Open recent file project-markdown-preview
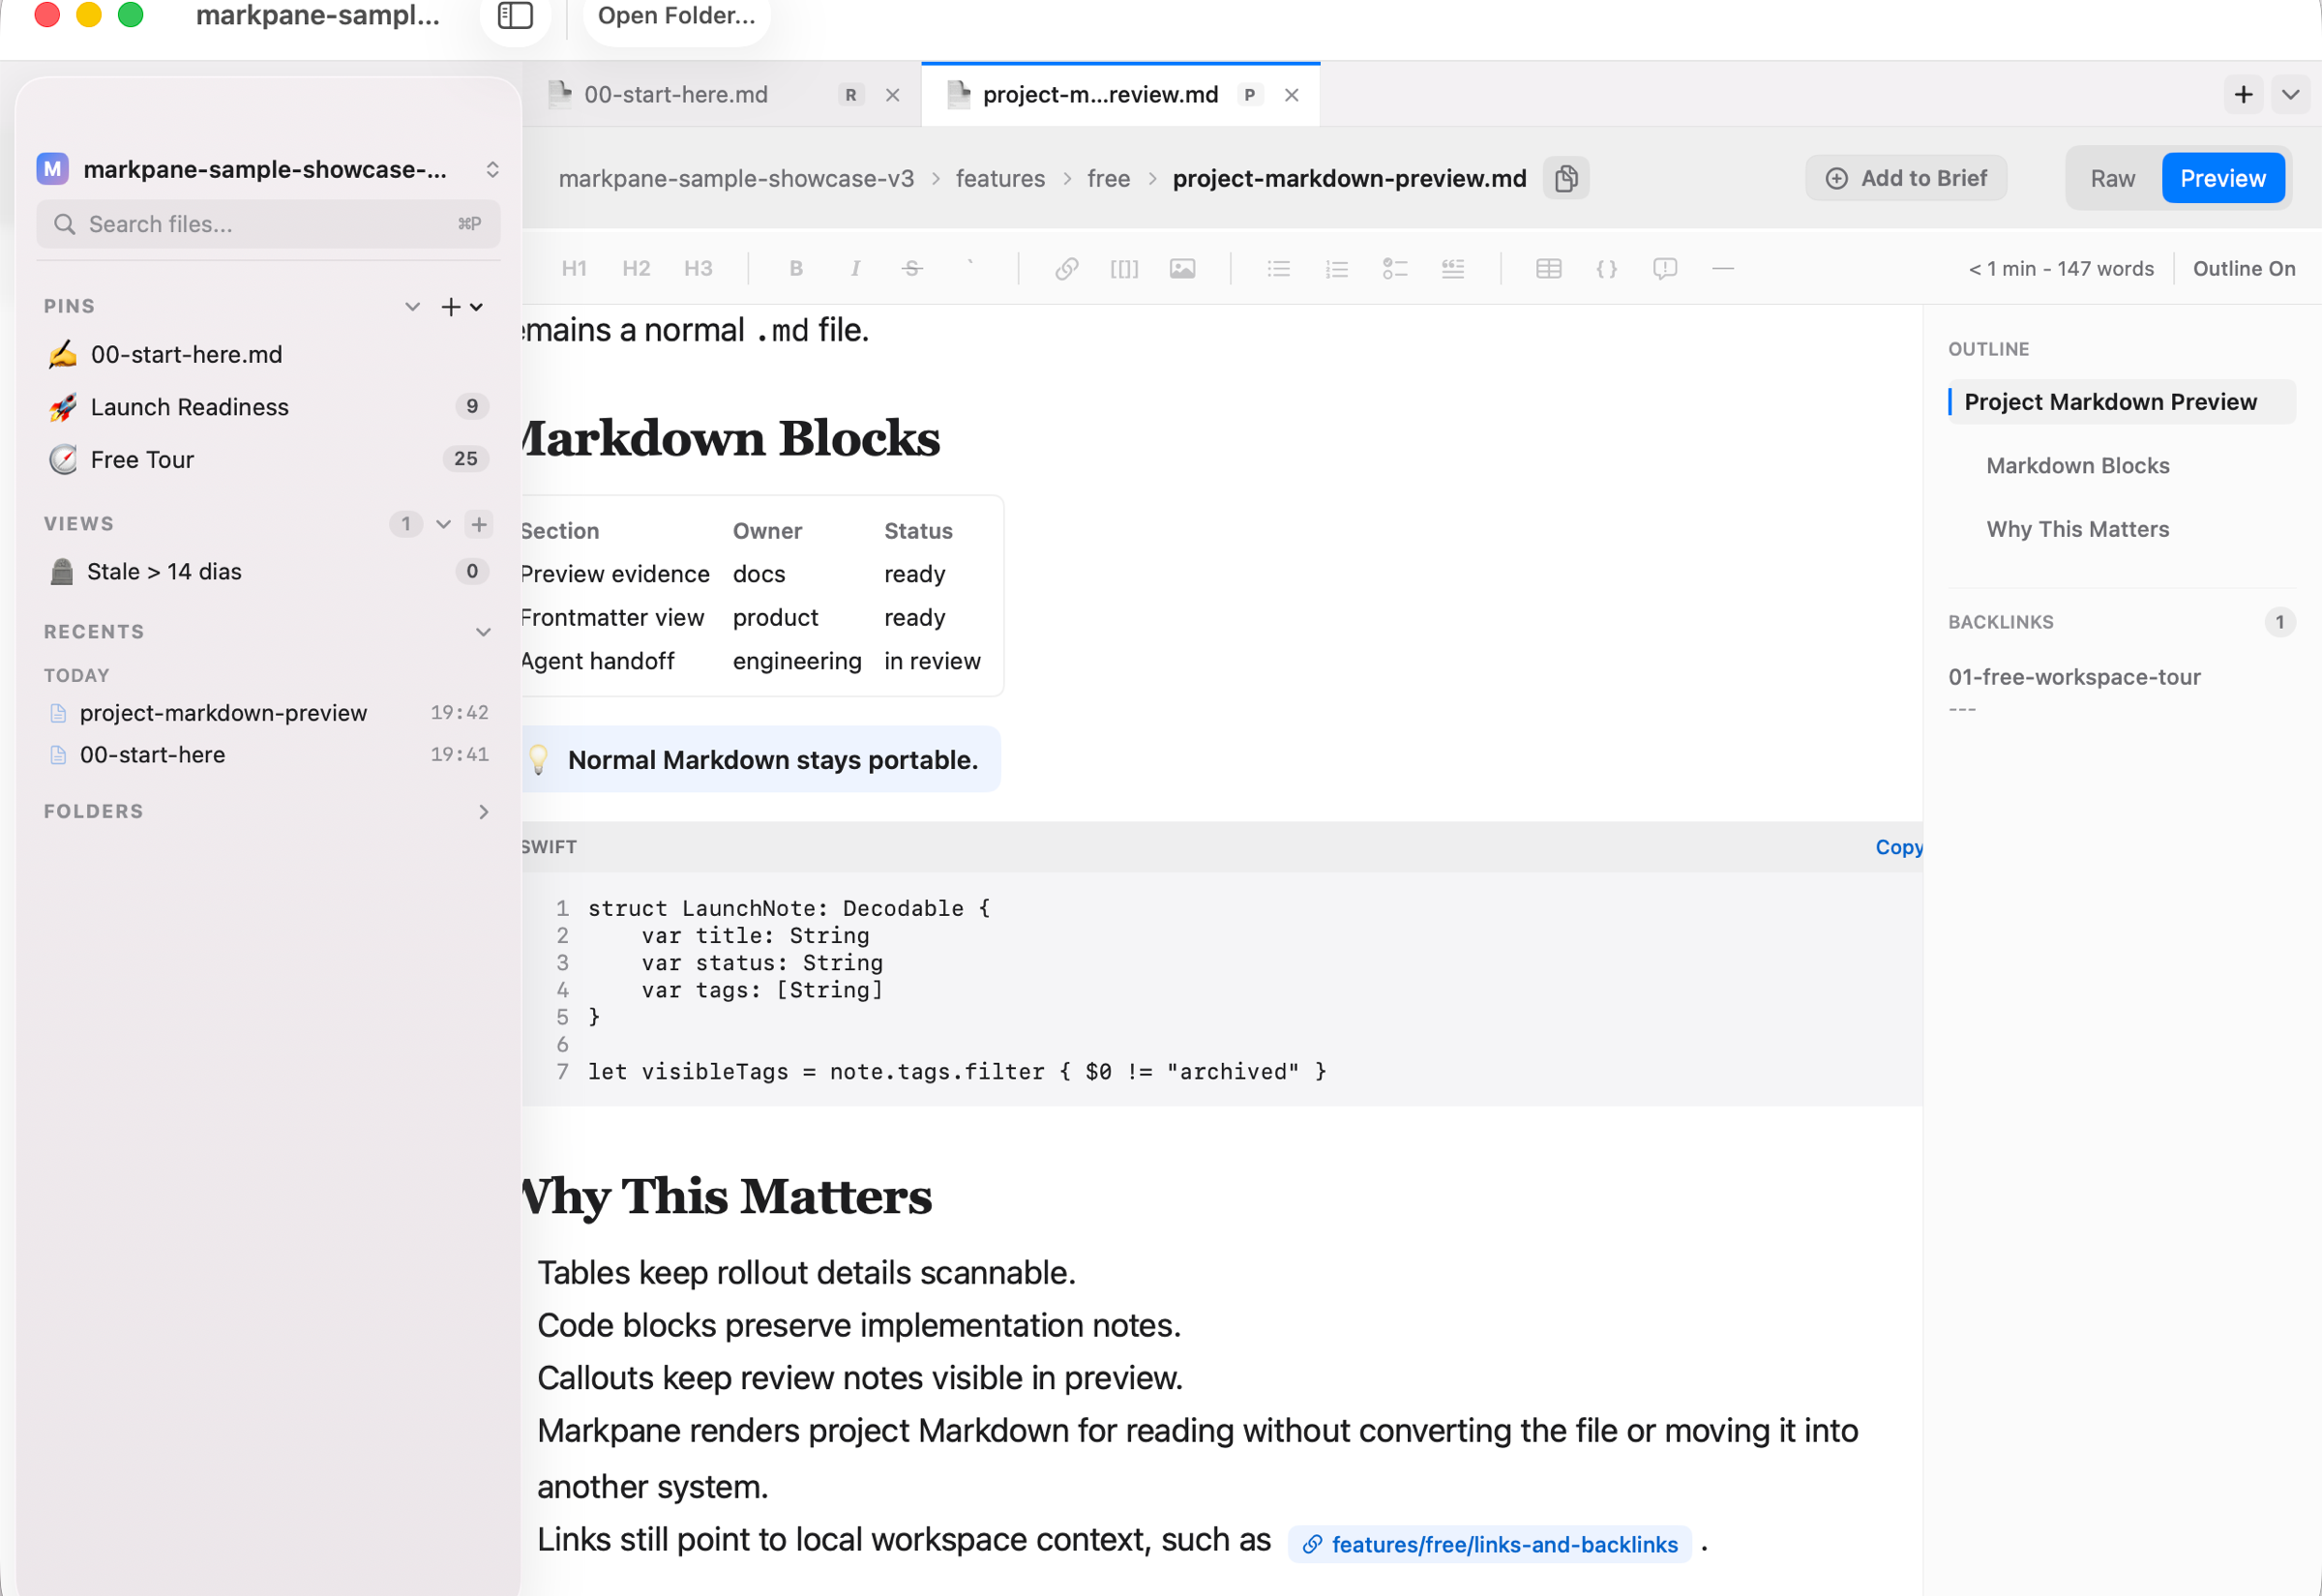 (268, 713)
